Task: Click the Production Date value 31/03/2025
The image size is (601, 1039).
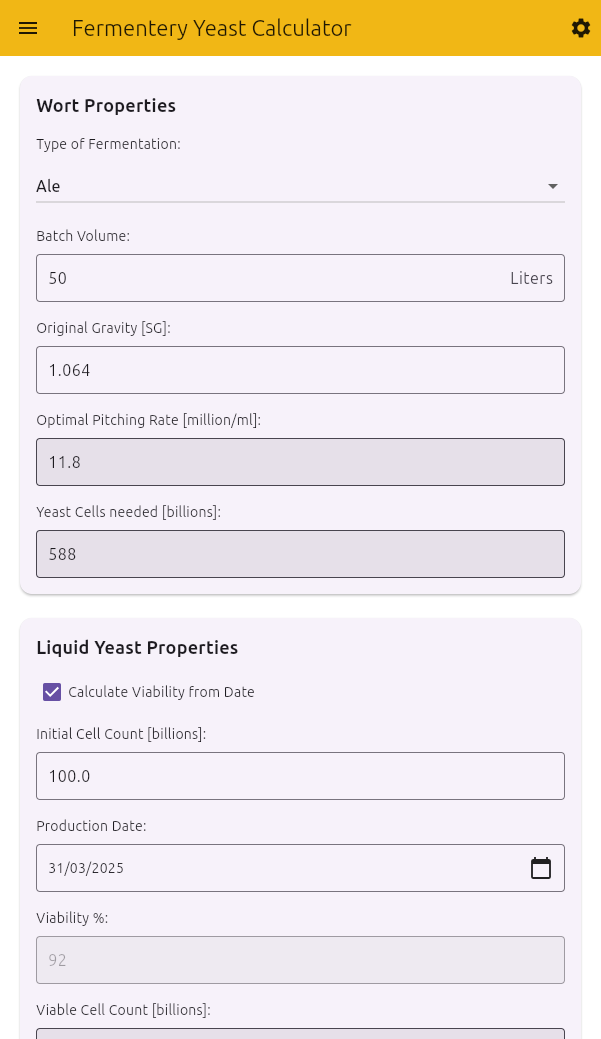Action: pos(86,868)
